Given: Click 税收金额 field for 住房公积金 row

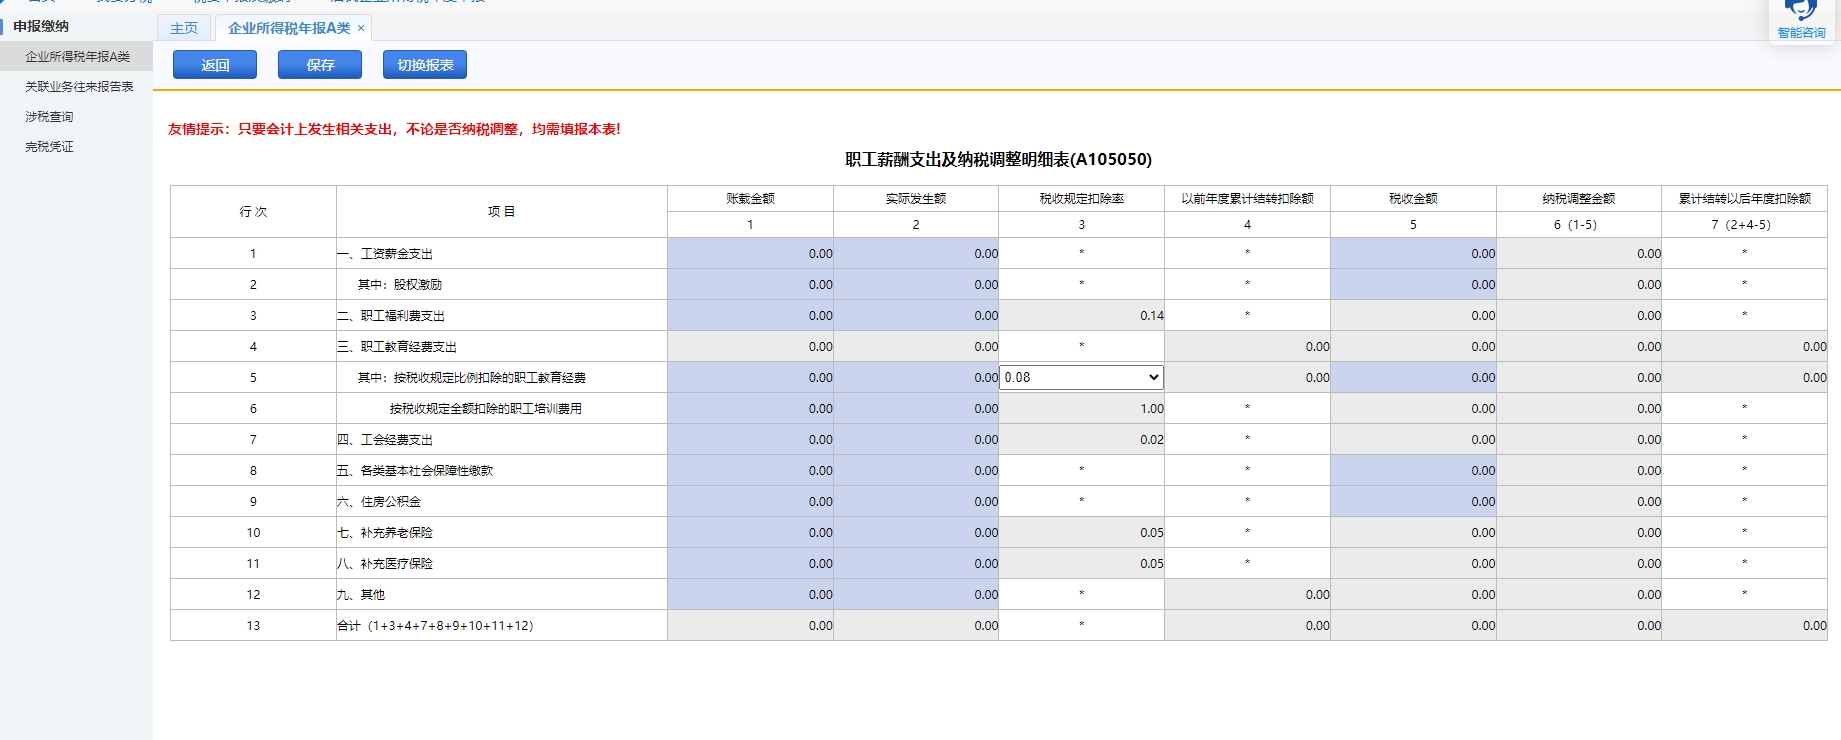Looking at the screenshot, I should tap(1412, 502).
